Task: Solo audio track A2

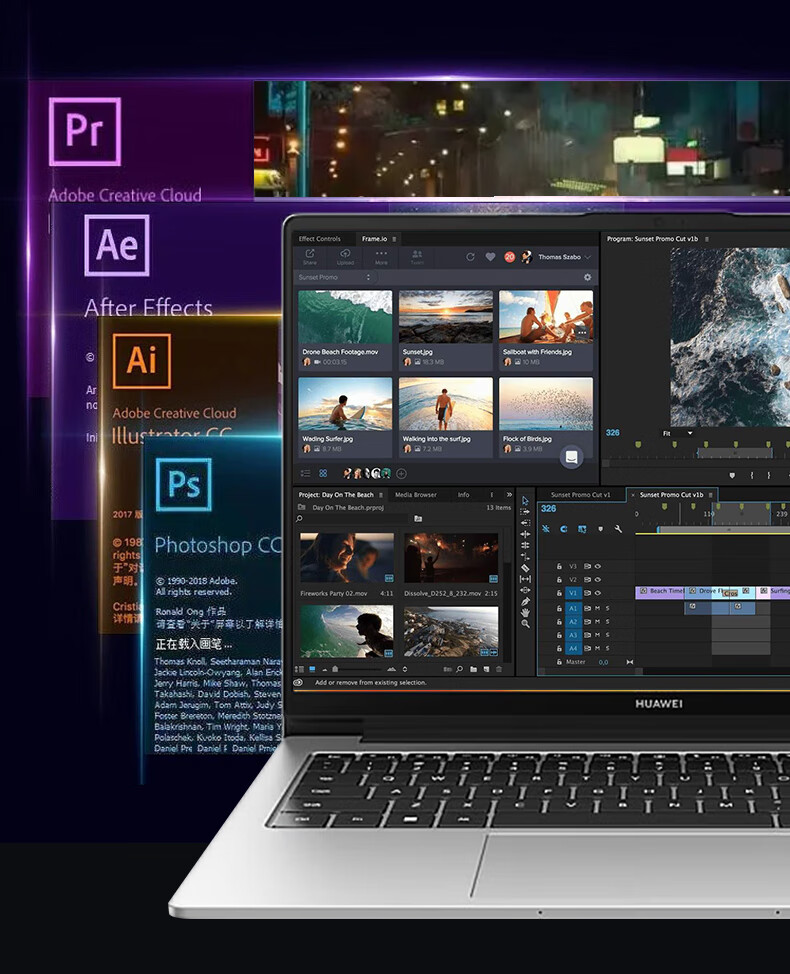Action: pos(607,621)
